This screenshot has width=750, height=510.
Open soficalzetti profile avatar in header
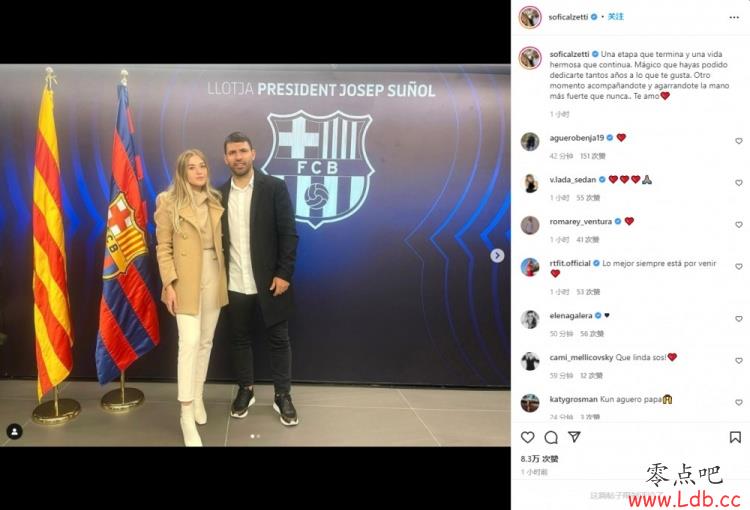point(530,18)
